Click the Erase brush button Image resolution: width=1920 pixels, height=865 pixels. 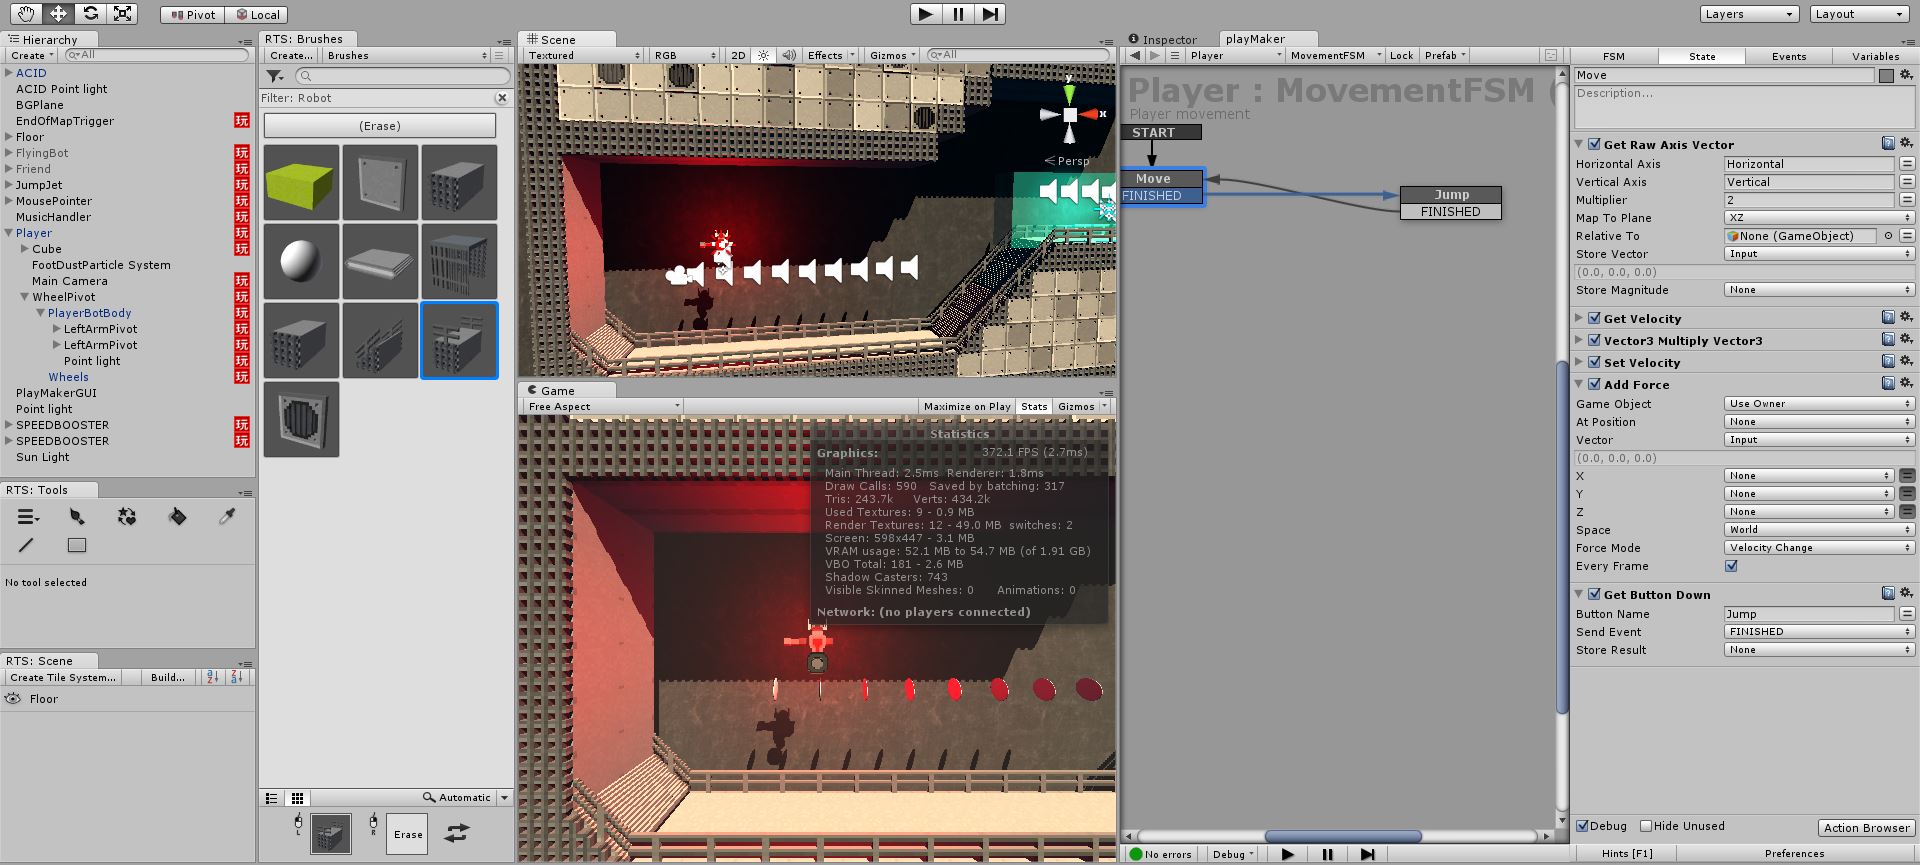pos(380,126)
